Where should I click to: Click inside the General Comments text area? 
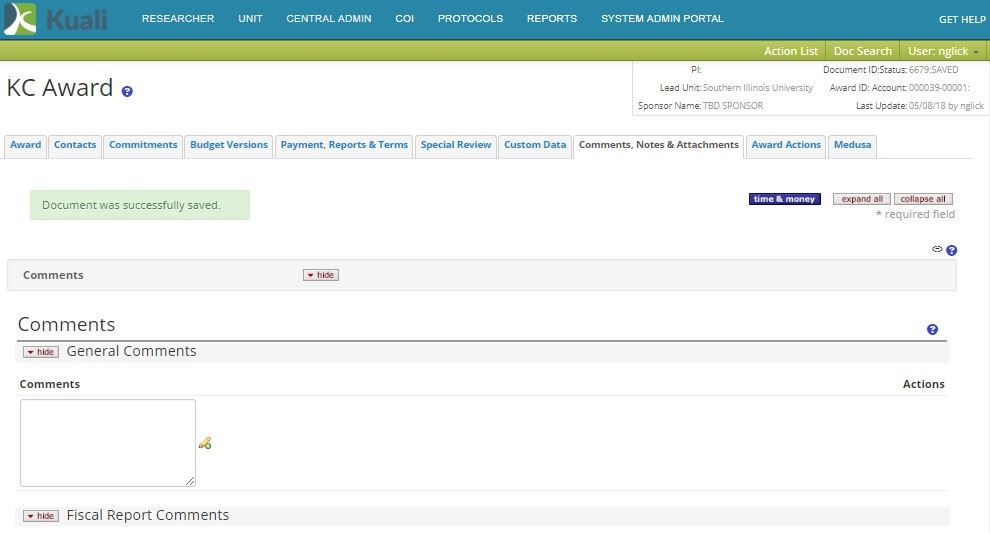click(x=108, y=442)
